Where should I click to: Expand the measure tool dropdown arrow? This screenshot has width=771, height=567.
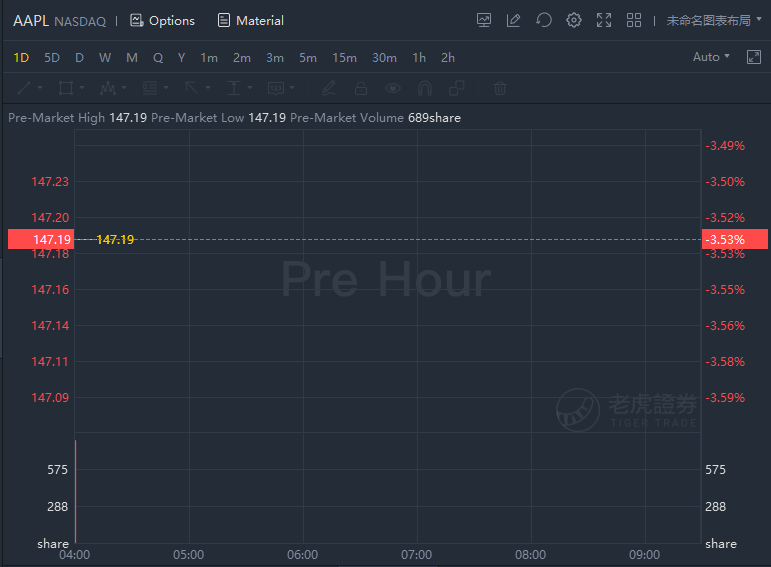[x=250, y=88]
